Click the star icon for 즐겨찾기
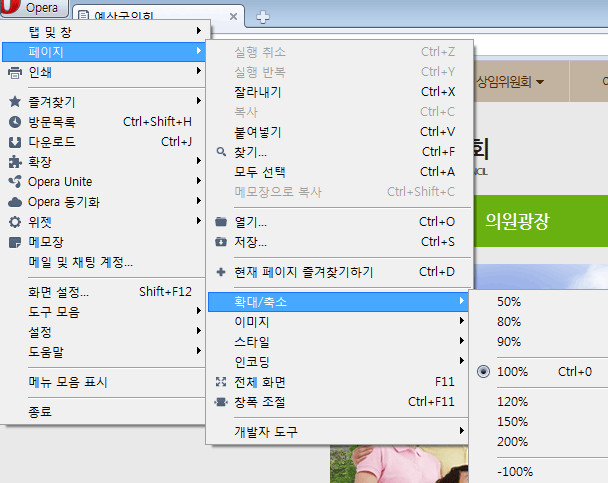This screenshot has width=608, height=483. pyautogui.click(x=14, y=102)
